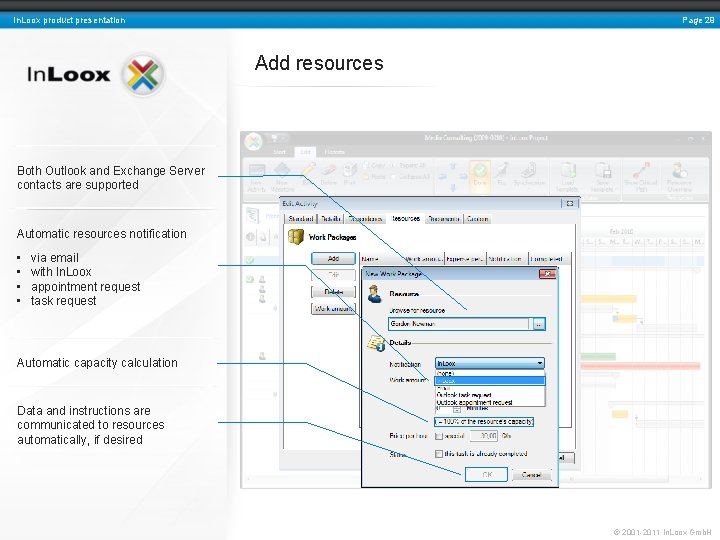
Task: Open the Details tab in Edit Activity
Action: pos(331,219)
